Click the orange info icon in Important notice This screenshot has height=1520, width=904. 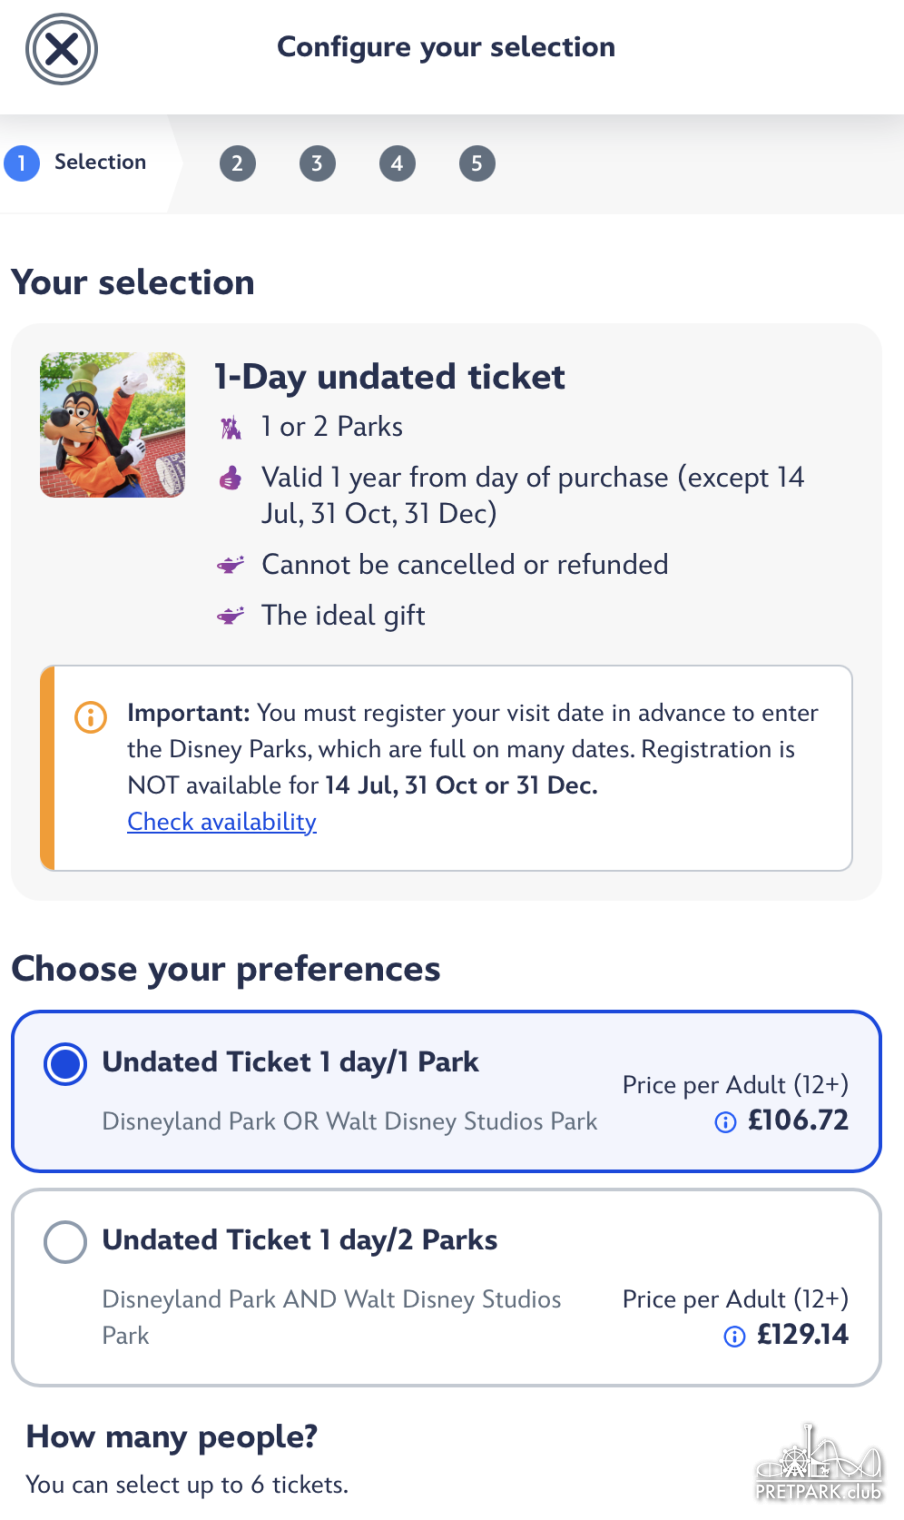[x=91, y=716]
